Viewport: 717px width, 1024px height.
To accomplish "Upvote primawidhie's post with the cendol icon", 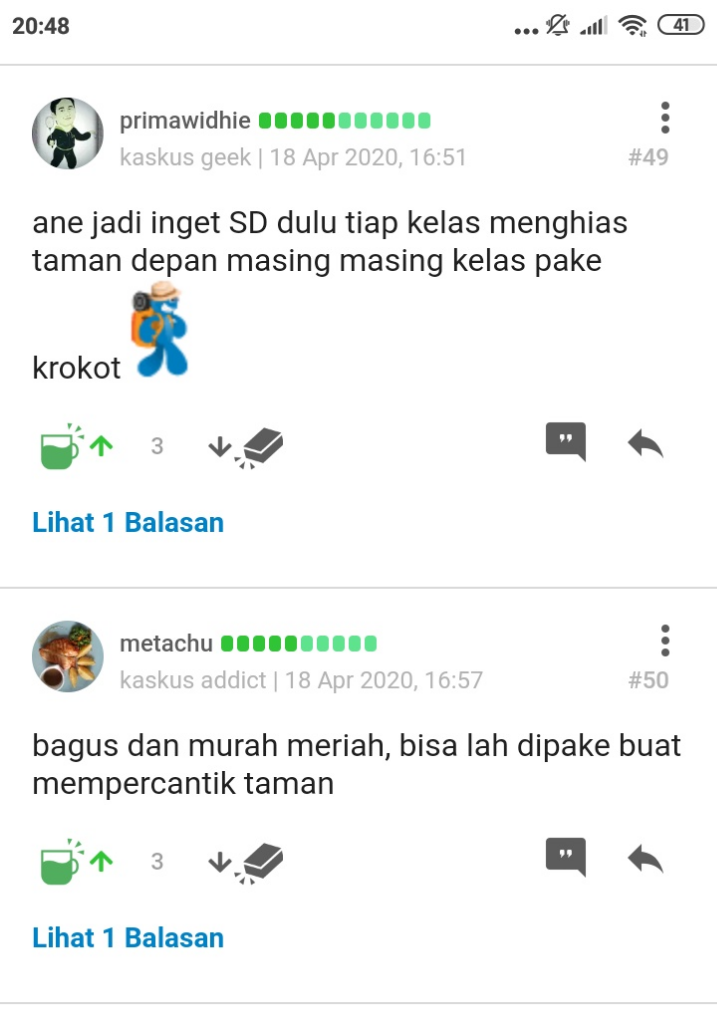I will coord(76,447).
